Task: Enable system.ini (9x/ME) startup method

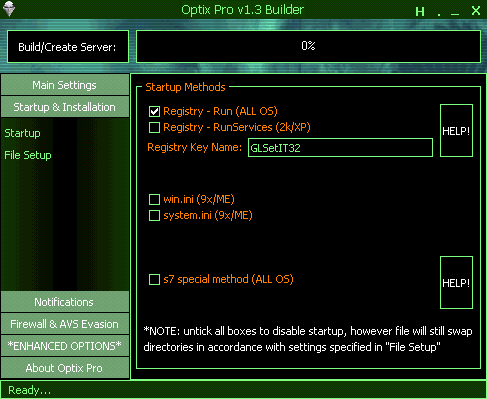Action: coord(154,215)
